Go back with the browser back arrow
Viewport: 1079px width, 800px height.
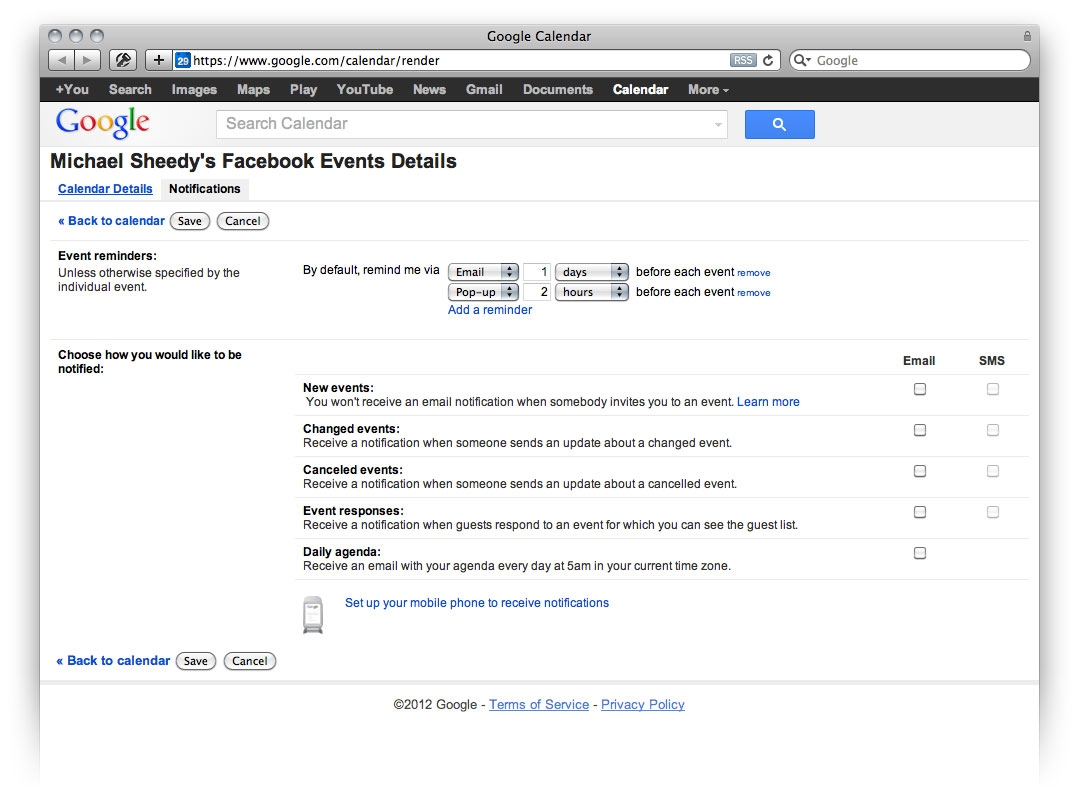pos(62,61)
